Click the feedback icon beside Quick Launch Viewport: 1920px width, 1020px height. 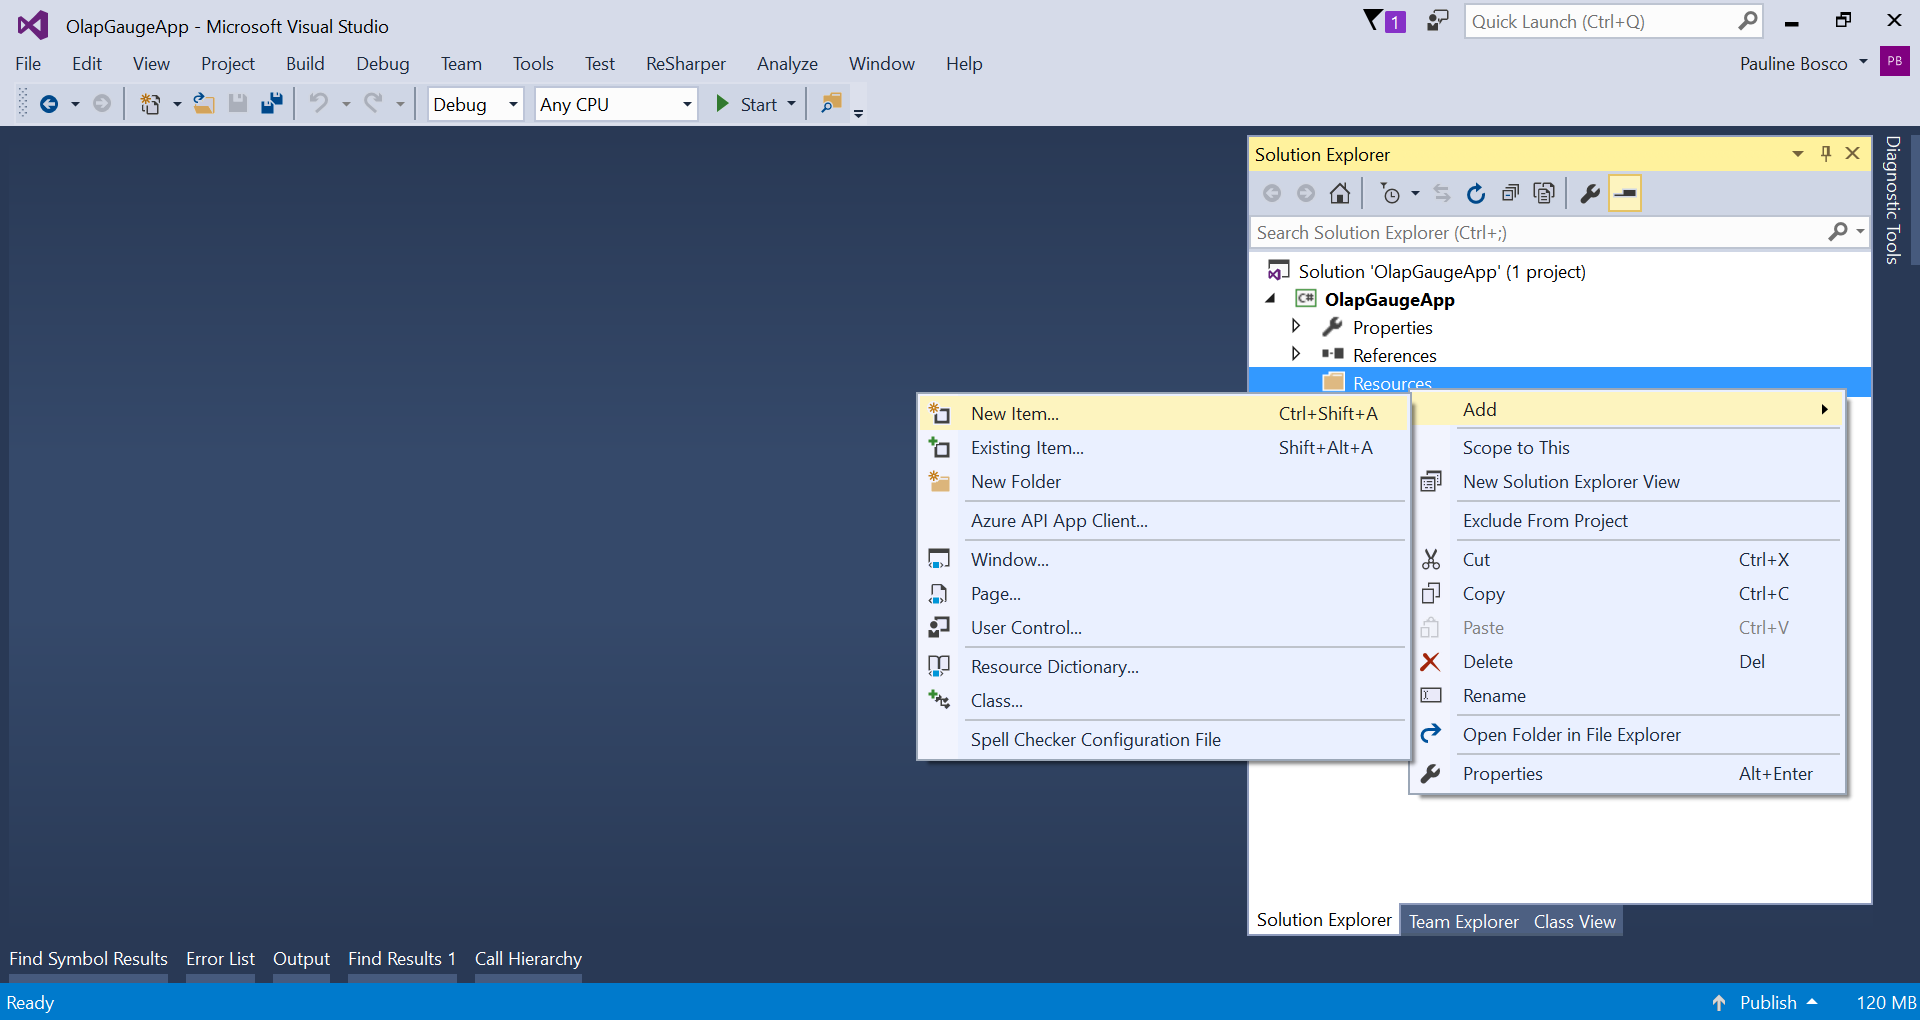coord(1437,21)
